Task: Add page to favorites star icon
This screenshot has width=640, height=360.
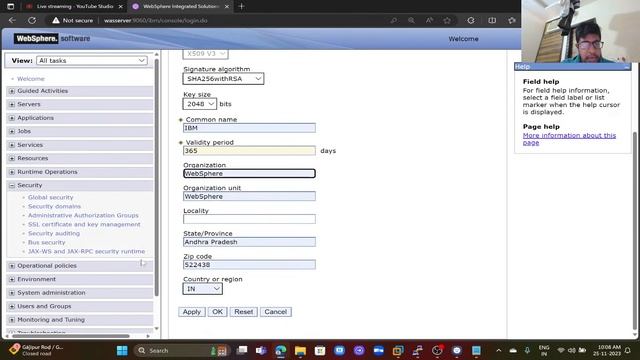Action: click(447, 20)
